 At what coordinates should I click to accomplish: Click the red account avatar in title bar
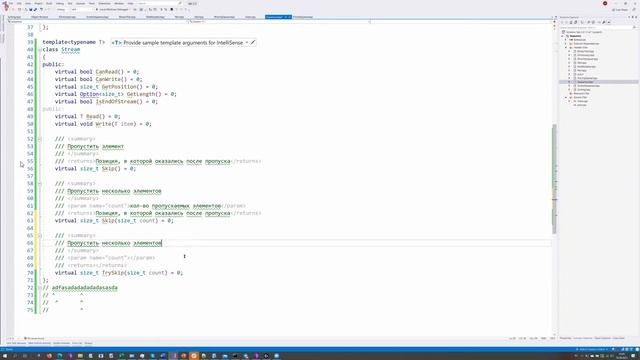tap(605, 3)
